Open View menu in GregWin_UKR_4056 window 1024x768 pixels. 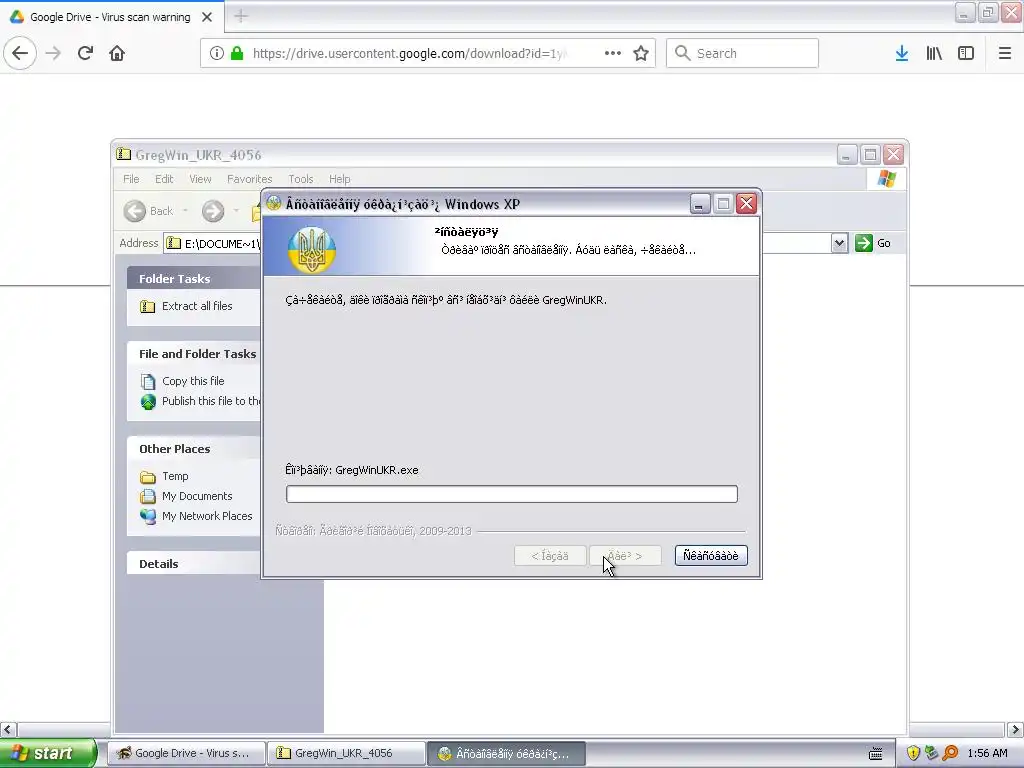click(x=200, y=178)
